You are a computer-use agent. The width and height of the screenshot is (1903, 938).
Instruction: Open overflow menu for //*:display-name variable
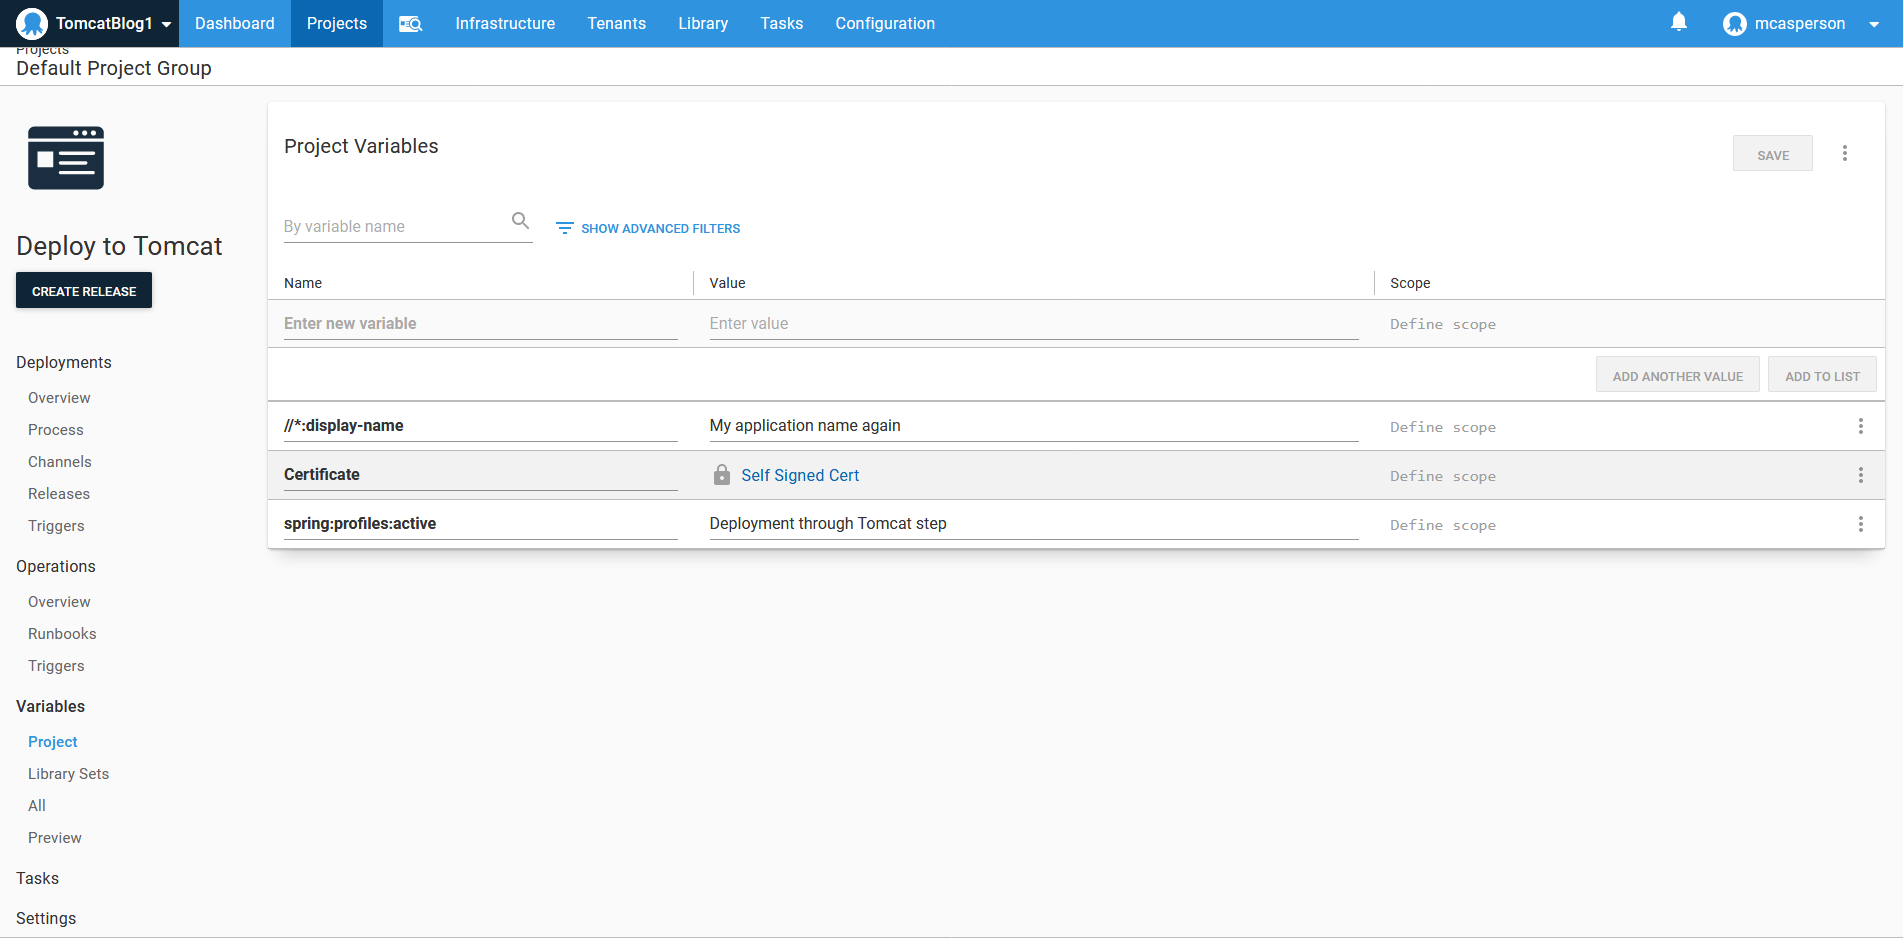click(x=1860, y=427)
